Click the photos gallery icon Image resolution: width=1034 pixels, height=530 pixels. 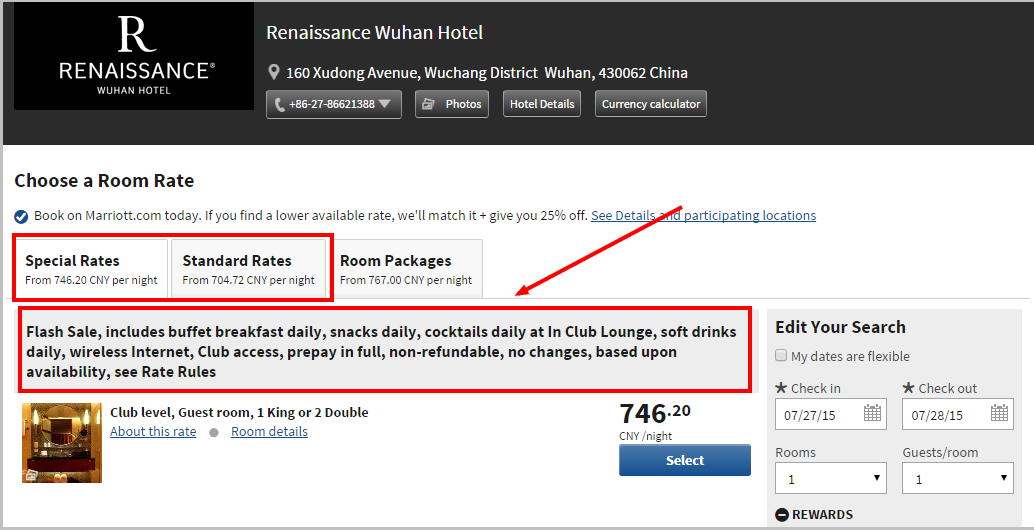point(429,104)
